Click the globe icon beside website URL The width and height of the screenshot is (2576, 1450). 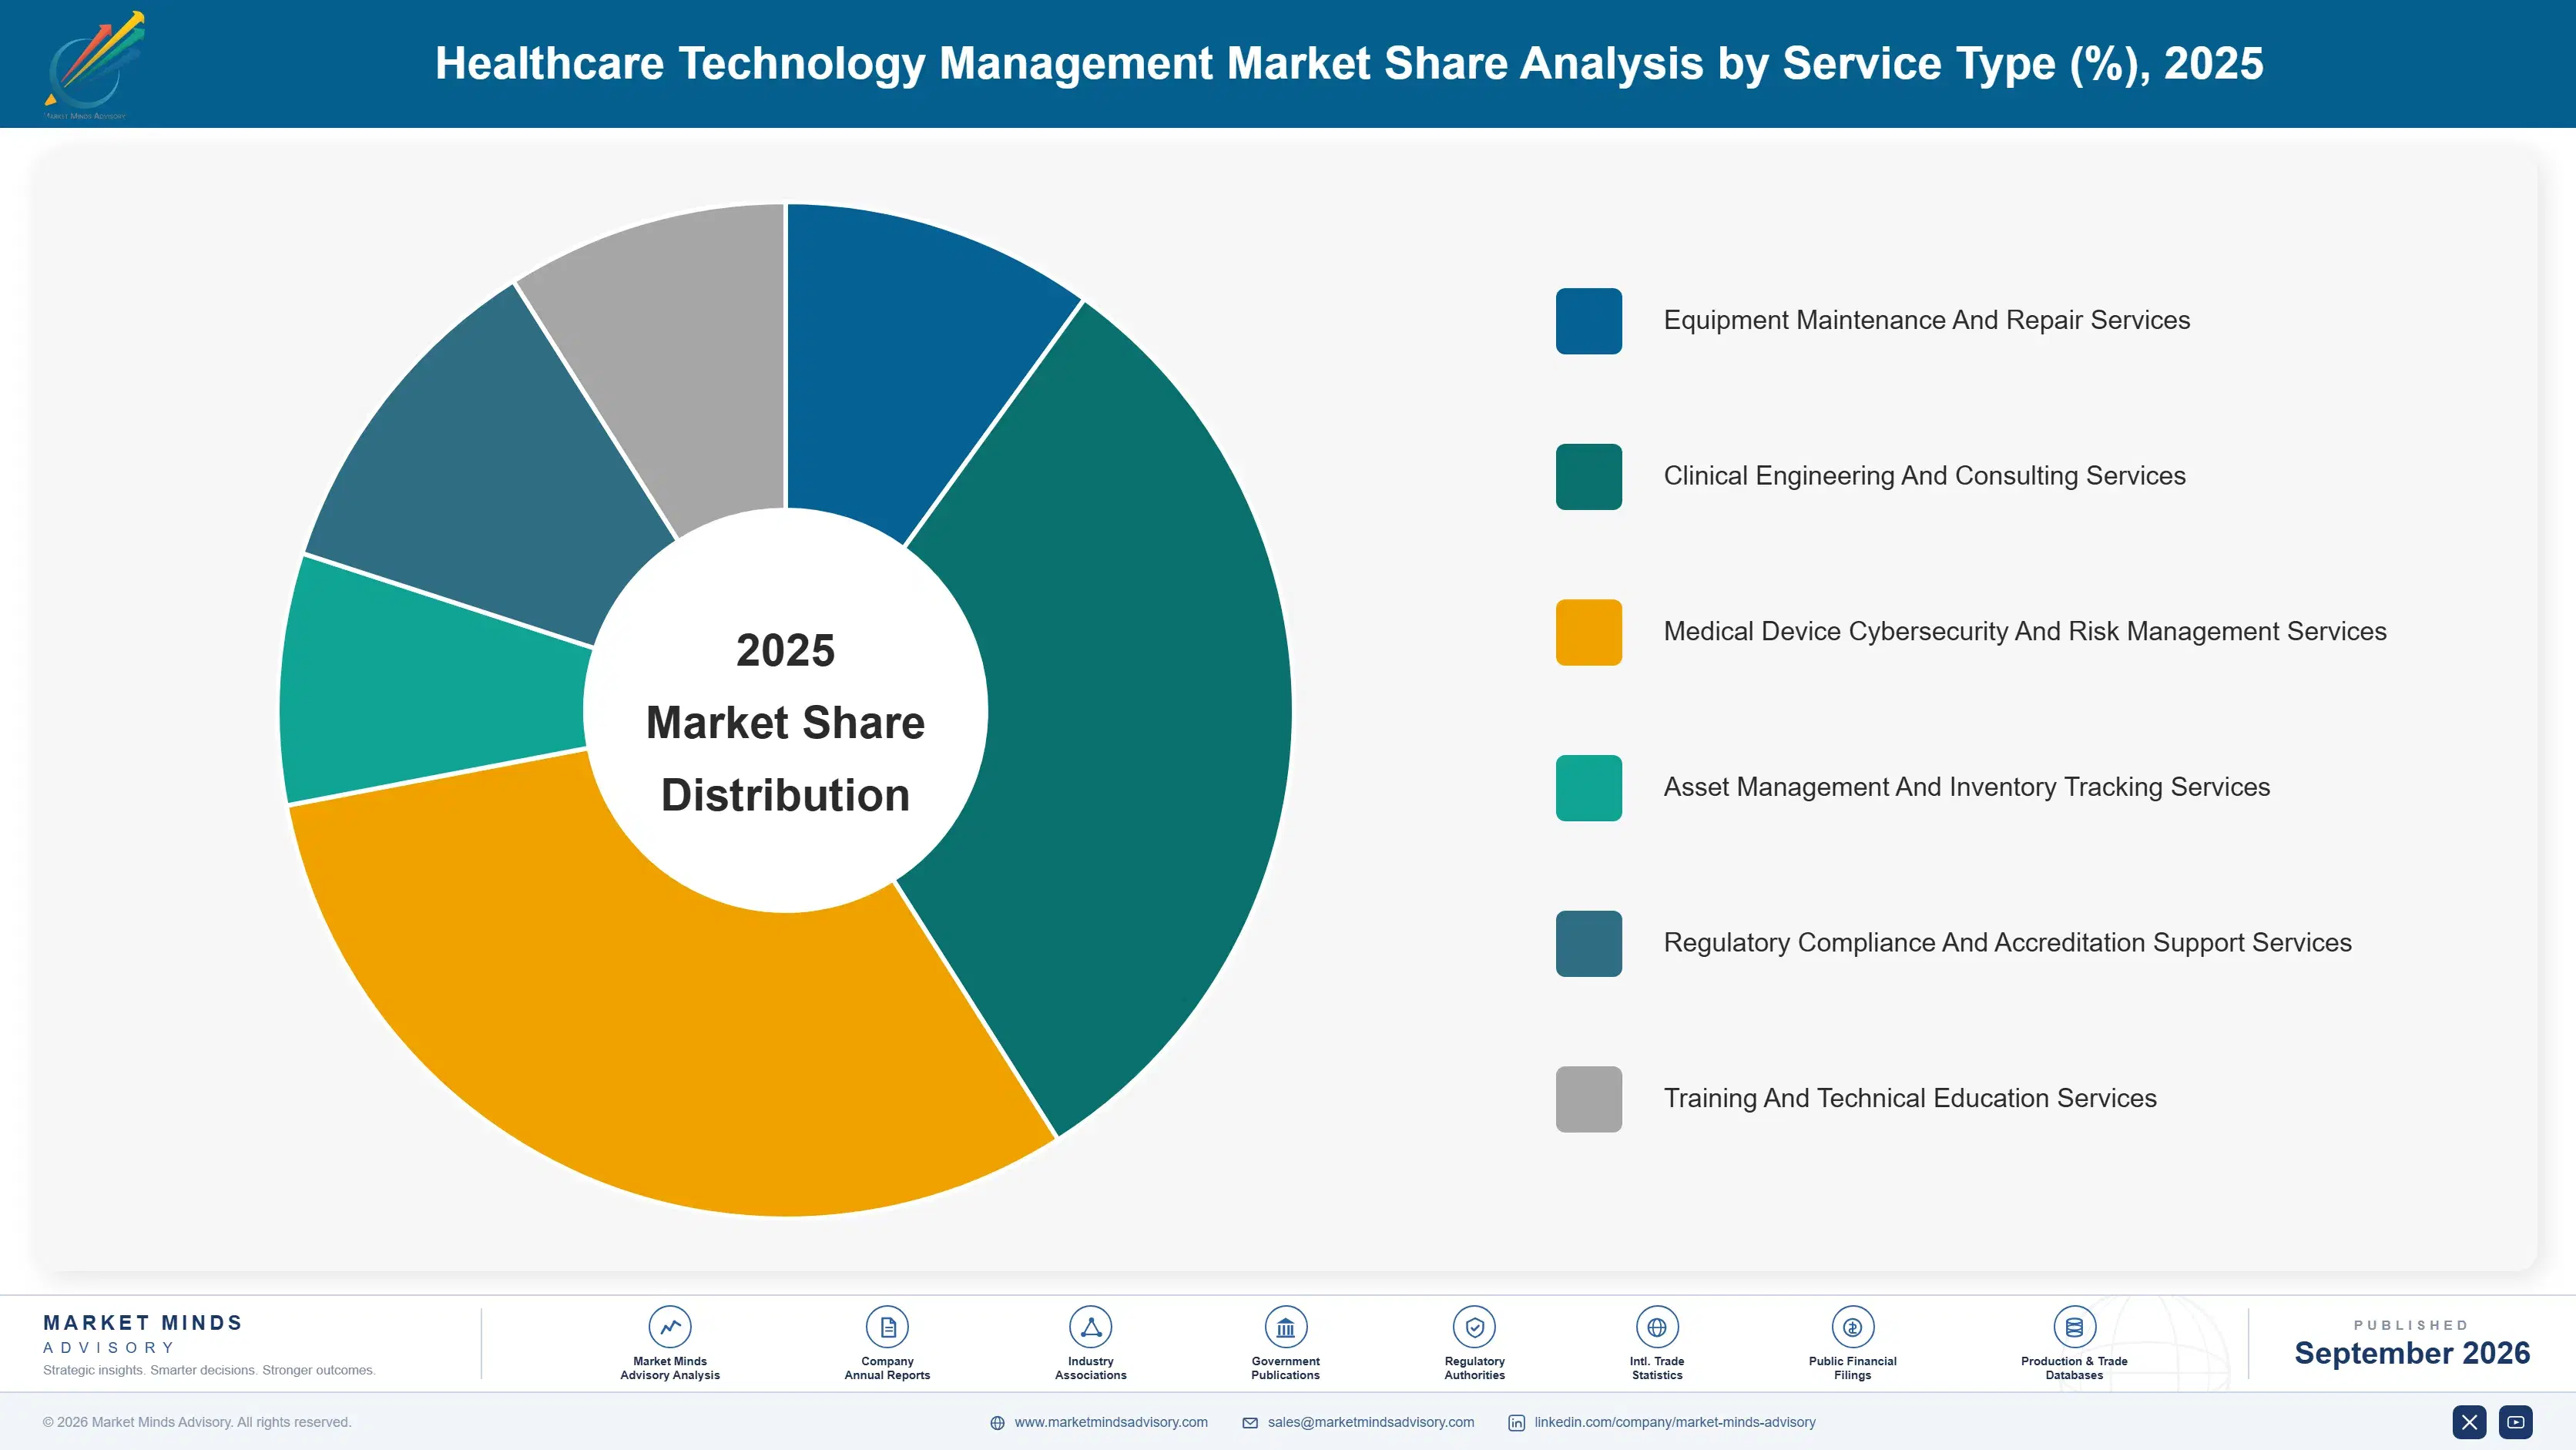coord(997,1423)
